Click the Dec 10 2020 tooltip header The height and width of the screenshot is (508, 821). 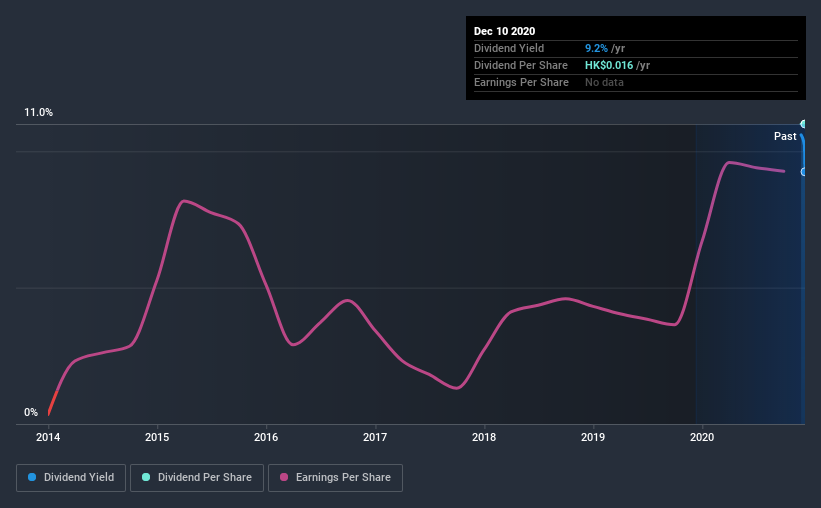click(x=504, y=31)
